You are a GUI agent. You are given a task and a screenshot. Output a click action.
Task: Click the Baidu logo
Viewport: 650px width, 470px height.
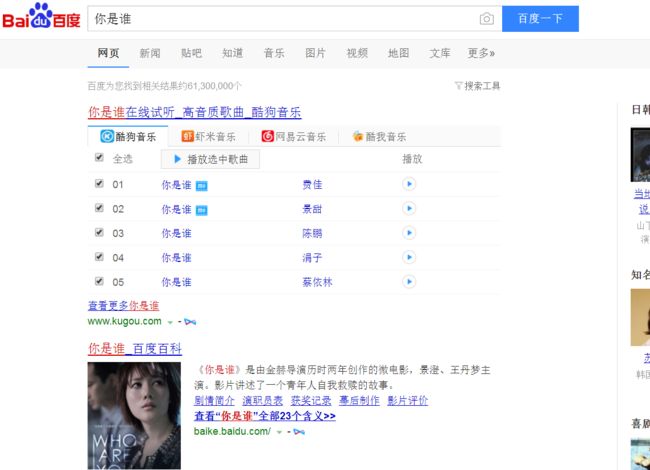(x=41, y=16)
